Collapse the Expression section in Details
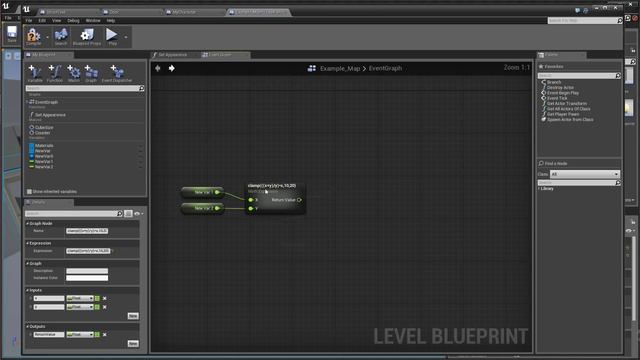 27,243
